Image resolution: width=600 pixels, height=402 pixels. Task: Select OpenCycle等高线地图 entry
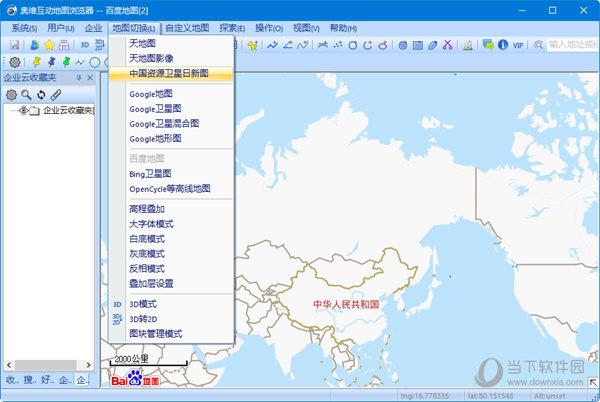[171, 189]
